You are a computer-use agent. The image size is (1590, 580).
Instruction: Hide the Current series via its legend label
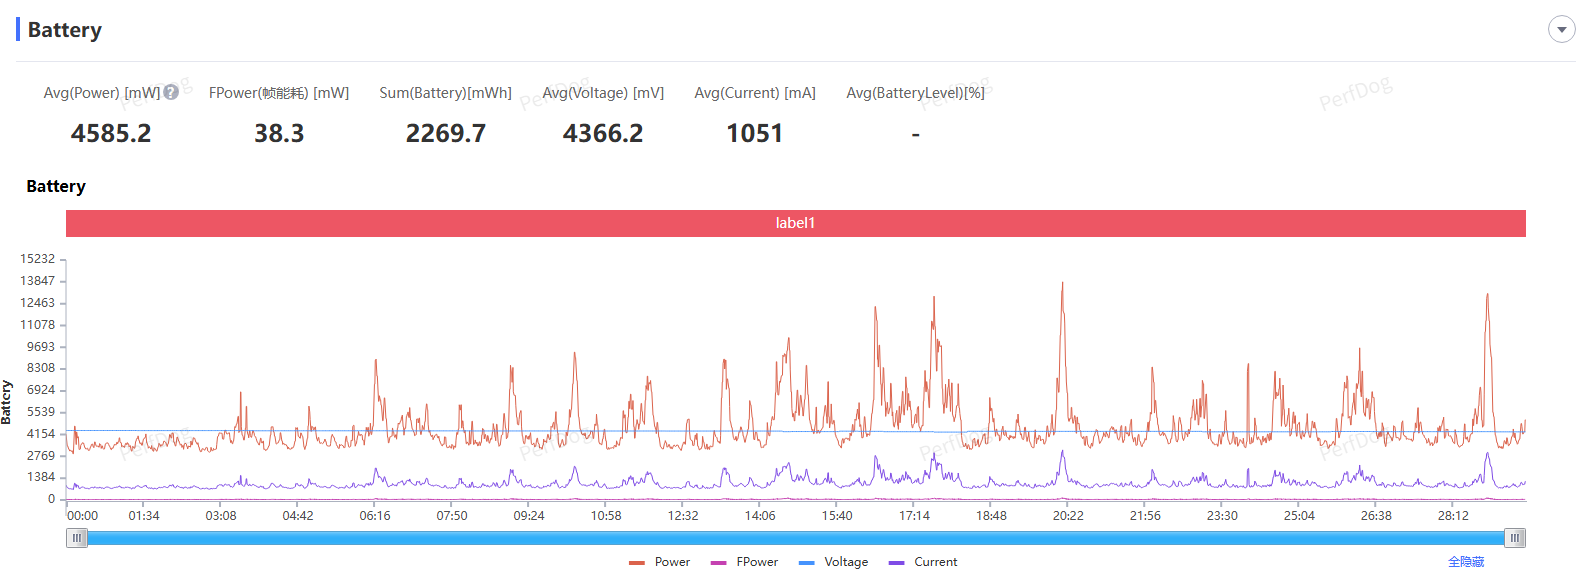(x=935, y=562)
